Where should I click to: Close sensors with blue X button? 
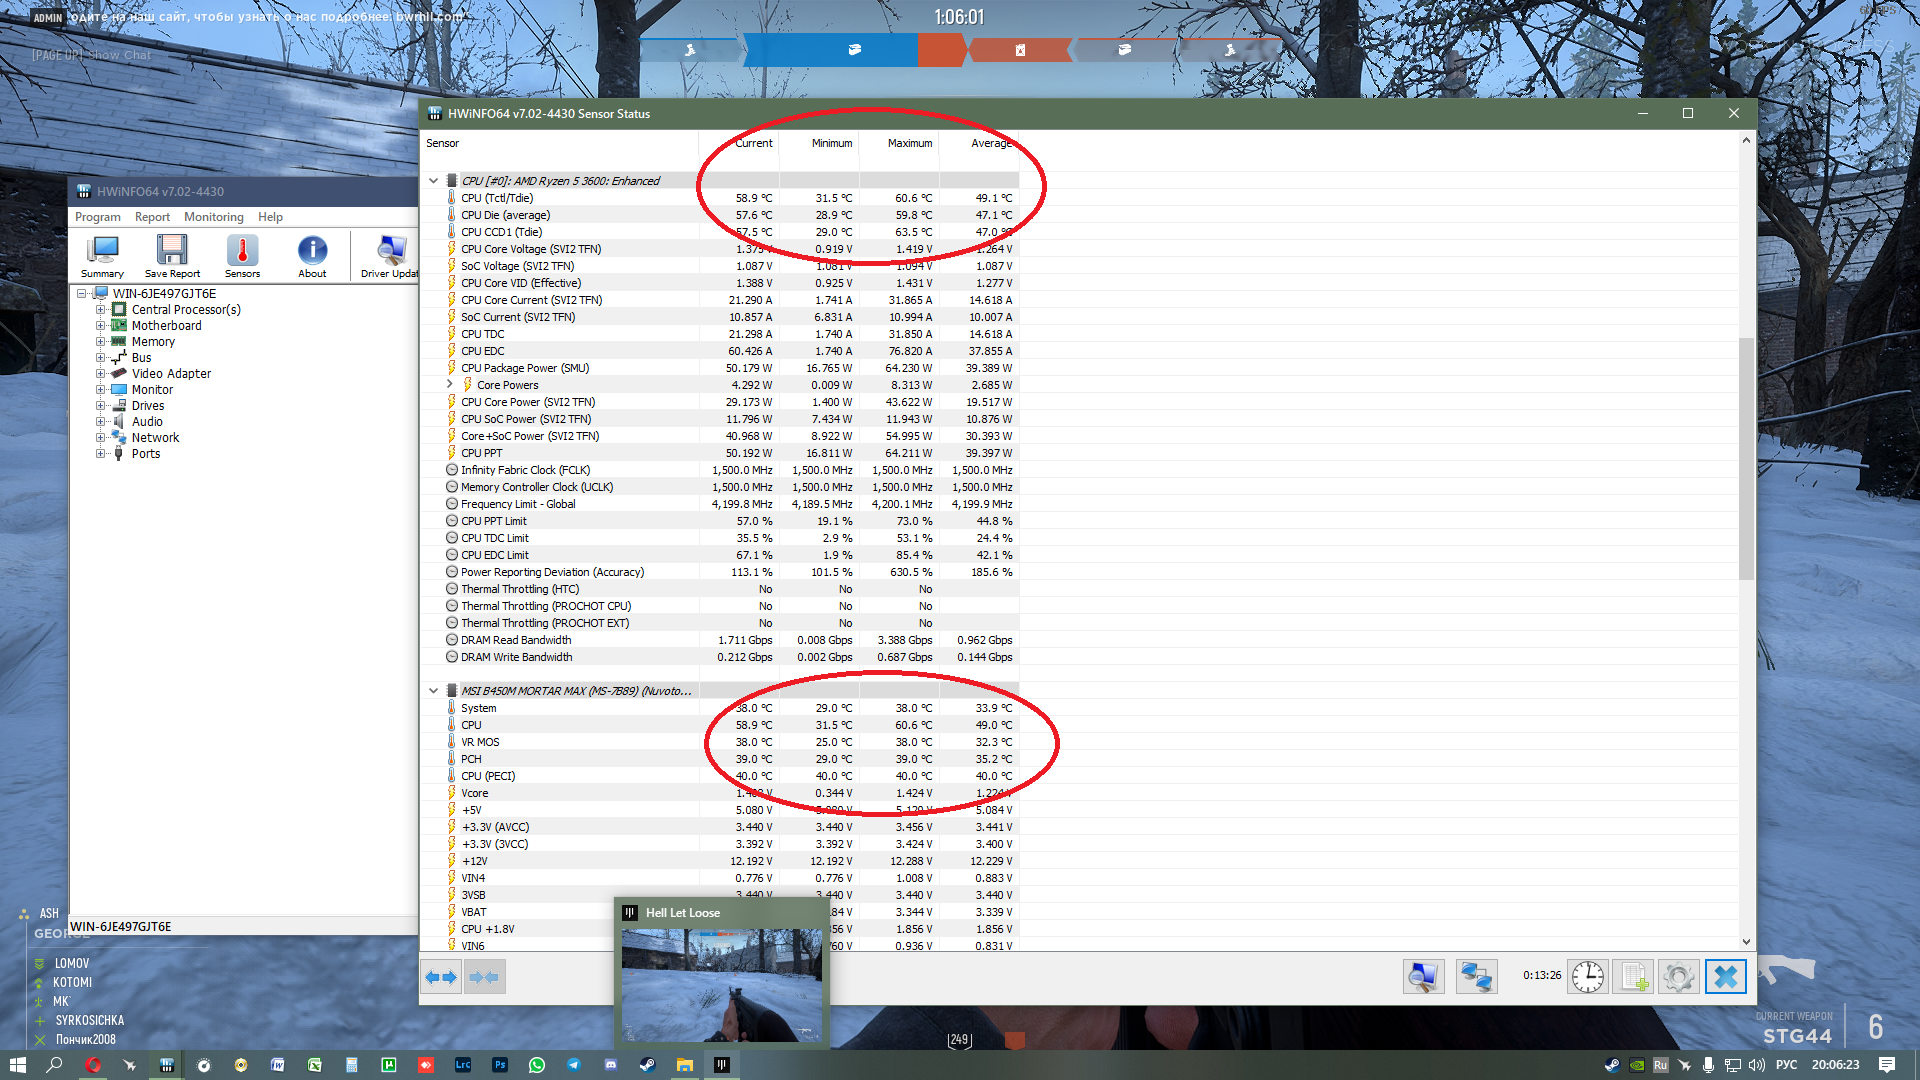click(1725, 976)
